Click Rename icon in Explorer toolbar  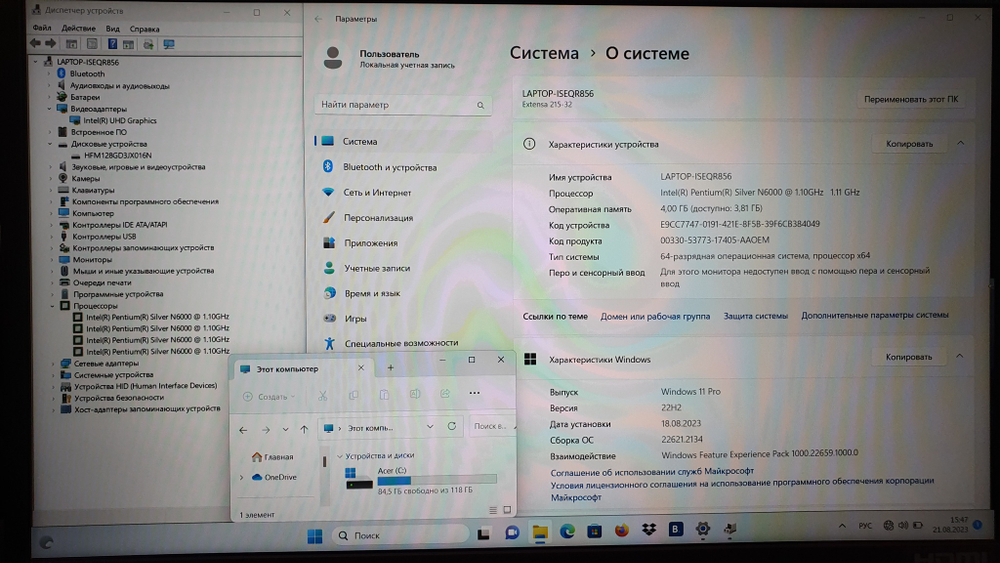tap(415, 394)
